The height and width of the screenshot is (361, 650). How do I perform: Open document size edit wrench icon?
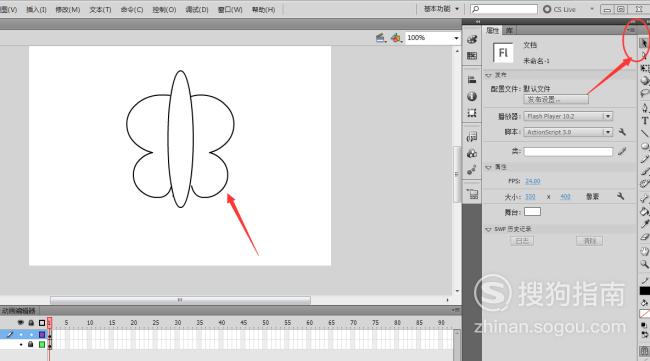(x=621, y=196)
